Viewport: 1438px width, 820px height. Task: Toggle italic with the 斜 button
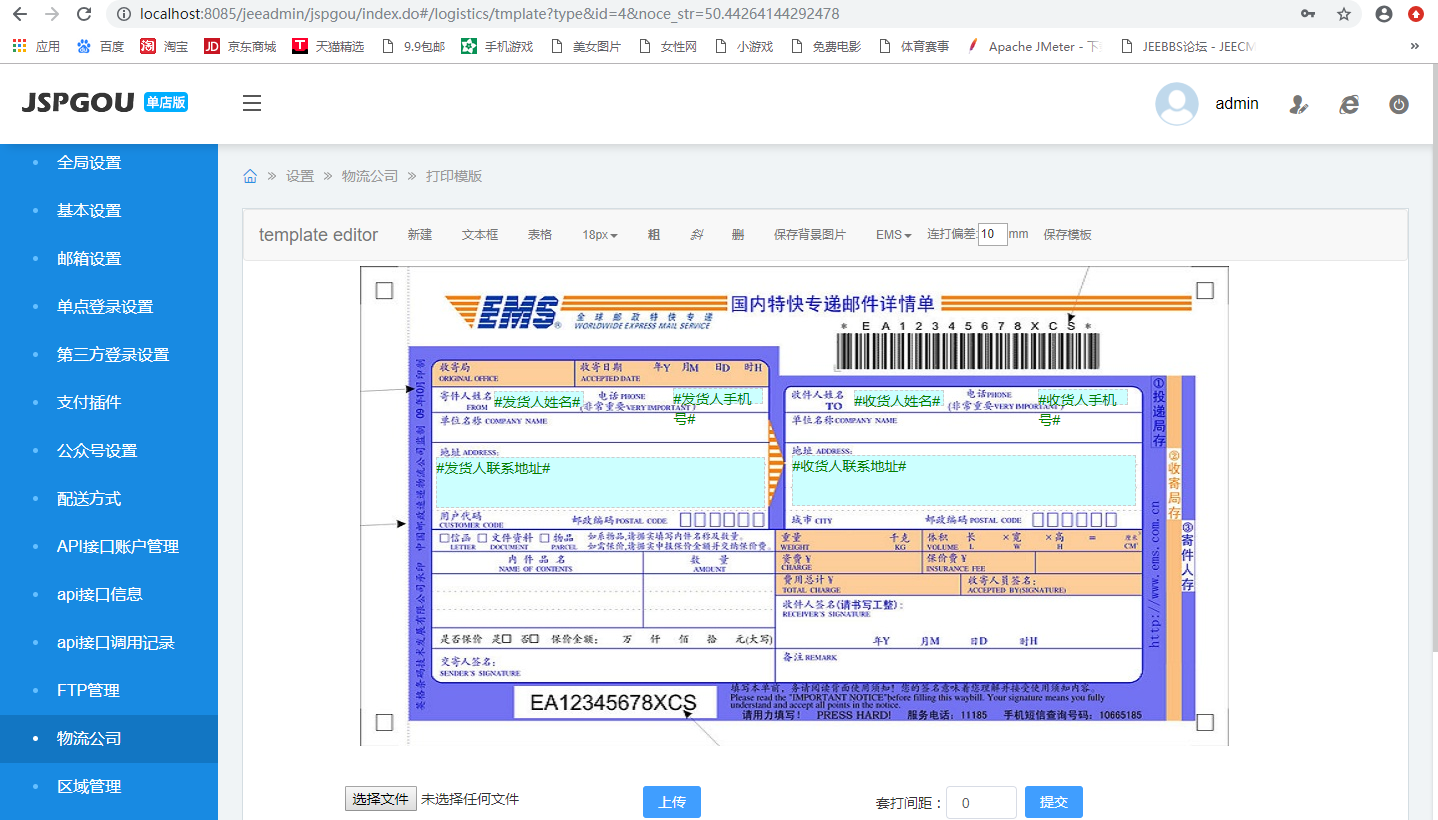(697, 235)
